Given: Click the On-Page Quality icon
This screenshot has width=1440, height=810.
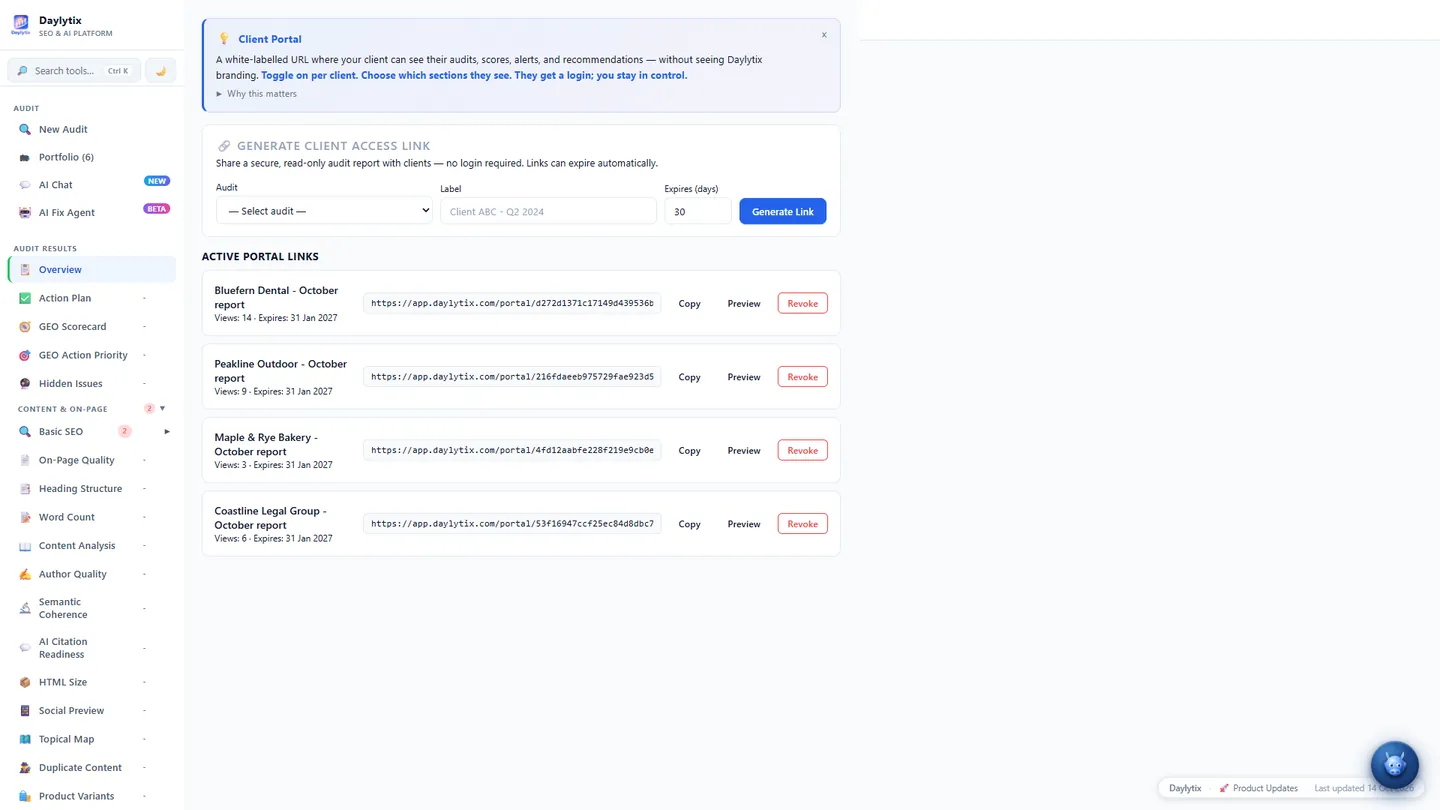Looking at the screenshot, I should [25, 460].
